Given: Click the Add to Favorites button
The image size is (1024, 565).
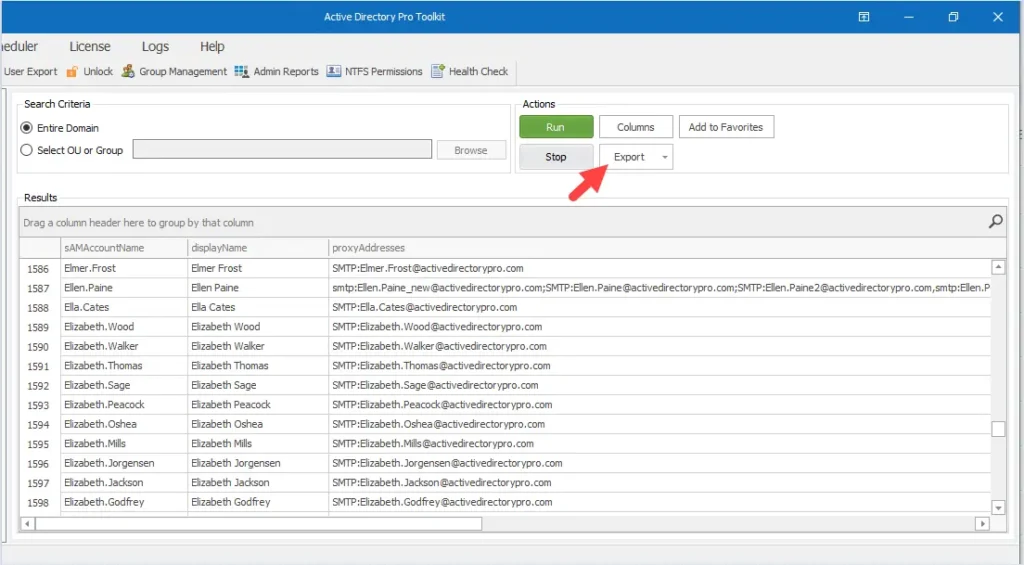Looking at the screenshot, I should coord(726,127).
